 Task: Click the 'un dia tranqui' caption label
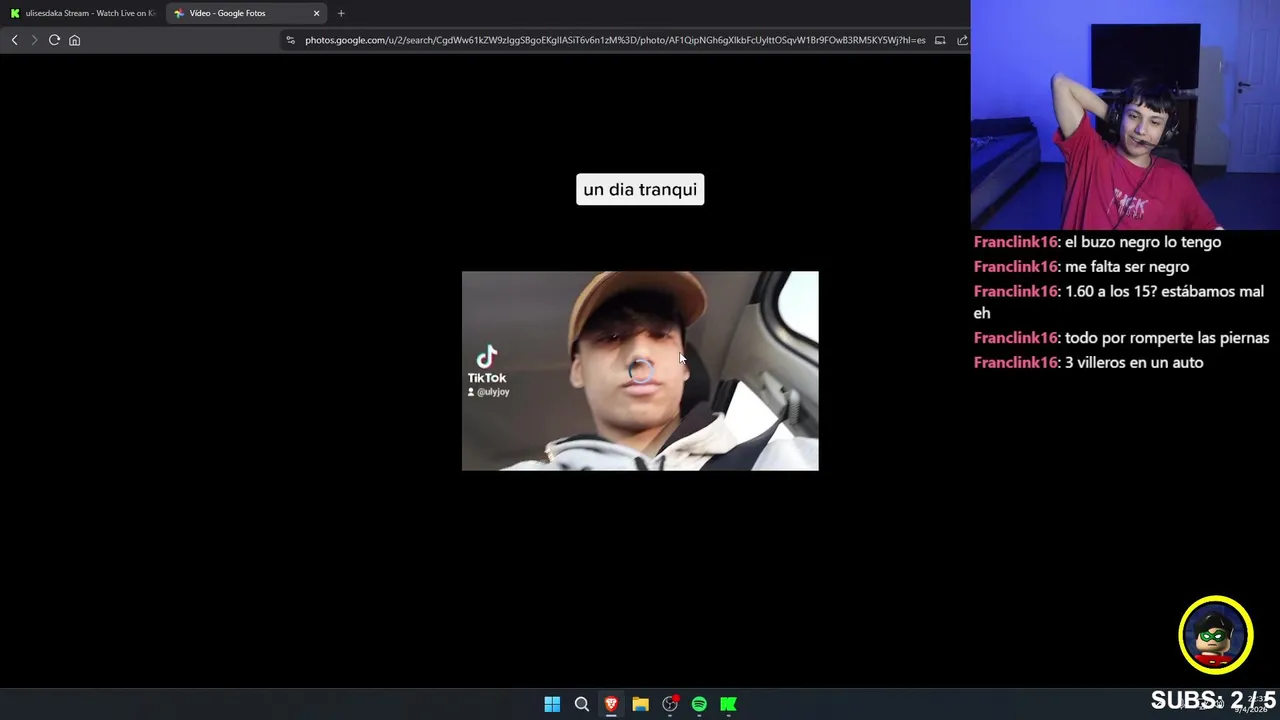coord(640,190)
